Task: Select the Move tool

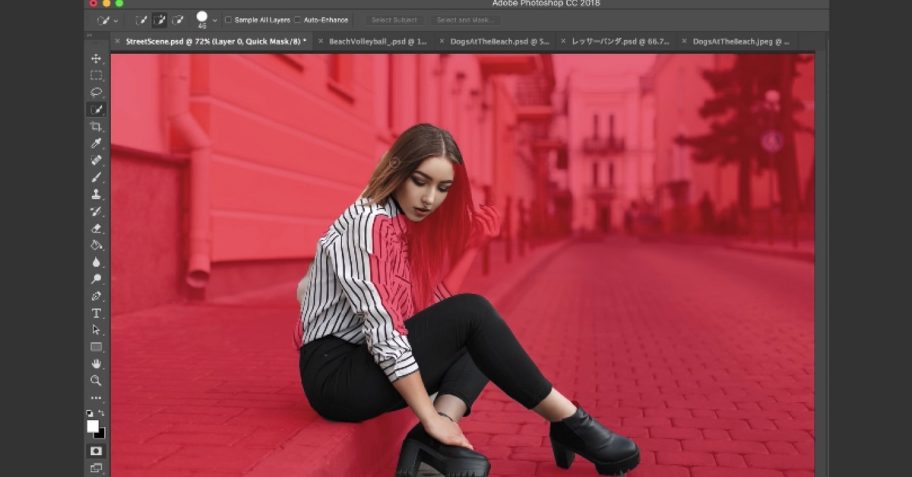Action: pos(96,59)
